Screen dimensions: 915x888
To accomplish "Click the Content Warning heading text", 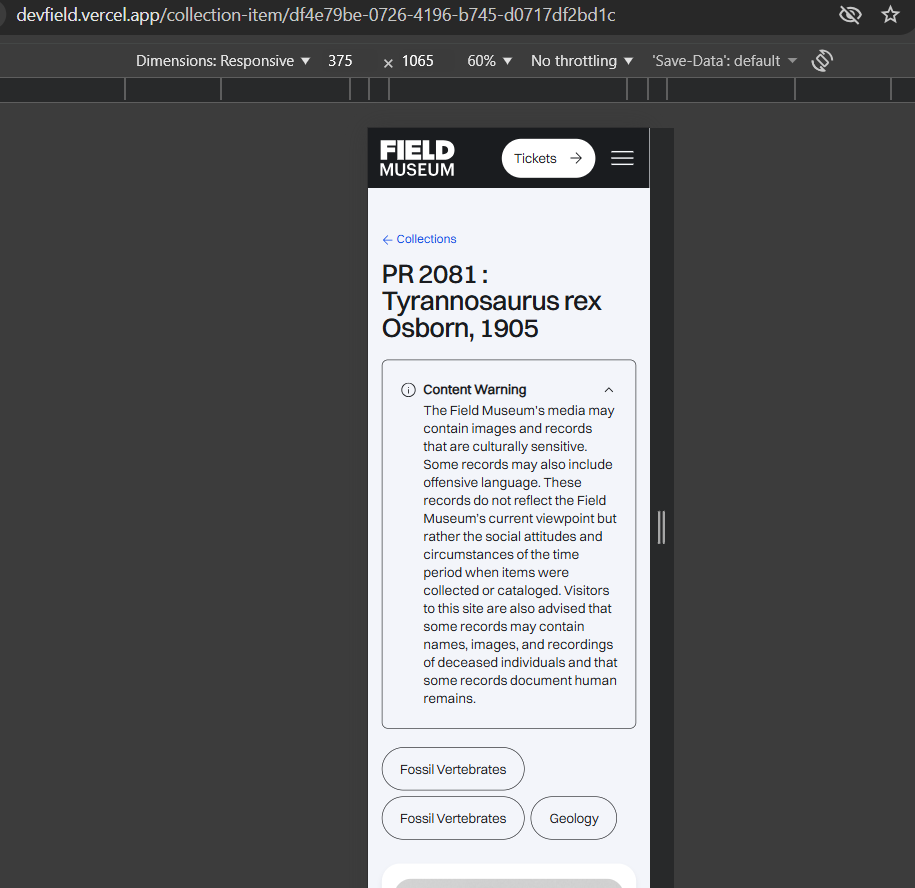I will tap(474, 390).
